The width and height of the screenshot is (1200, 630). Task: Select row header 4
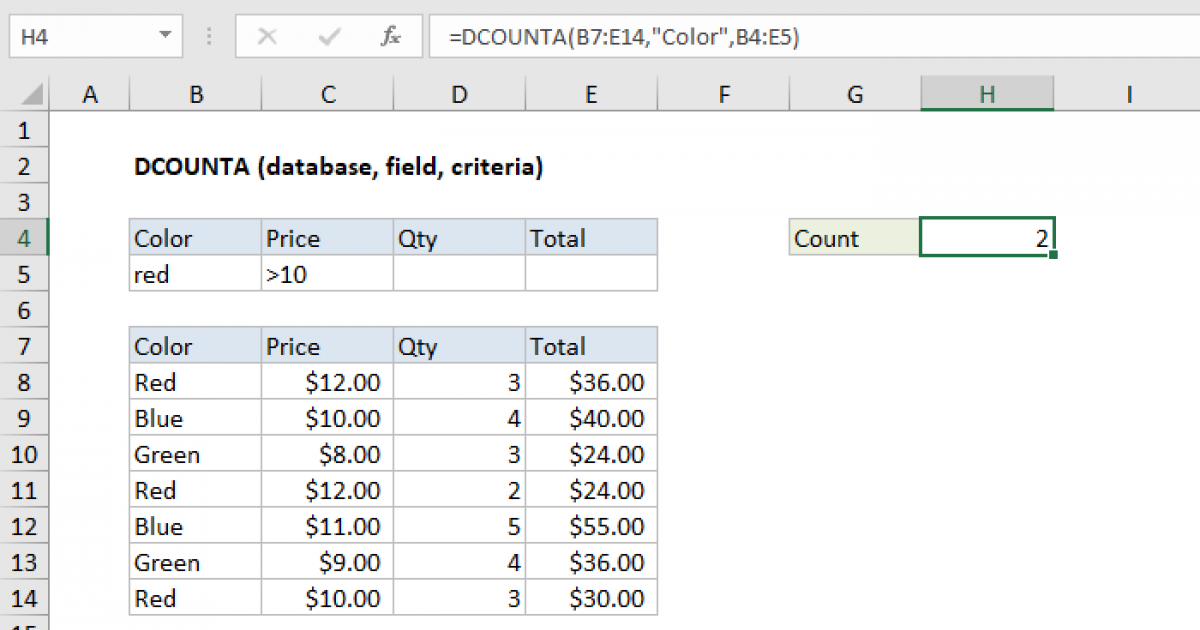25,237
